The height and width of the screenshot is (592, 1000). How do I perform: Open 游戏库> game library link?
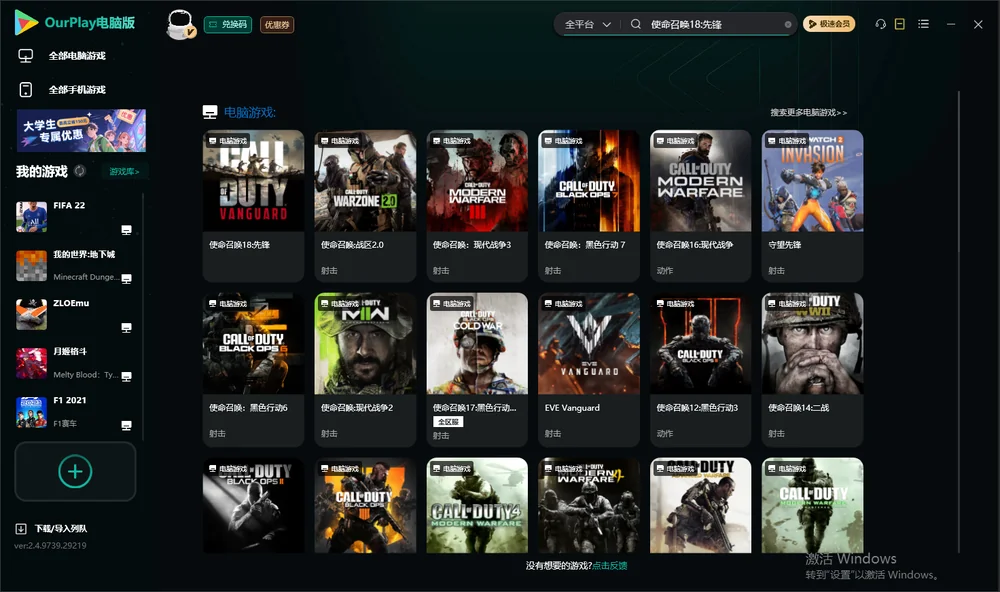[124, 172]
